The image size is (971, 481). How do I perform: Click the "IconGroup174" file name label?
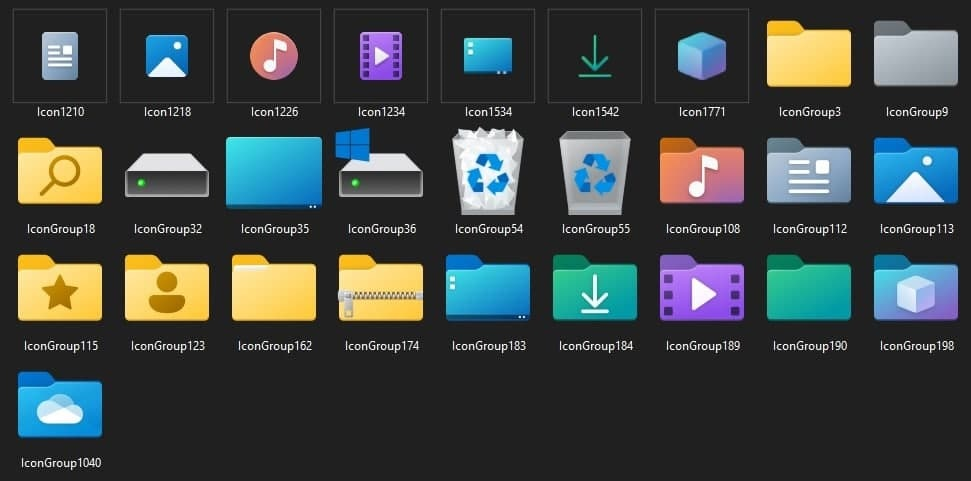[x=382, y=345]
